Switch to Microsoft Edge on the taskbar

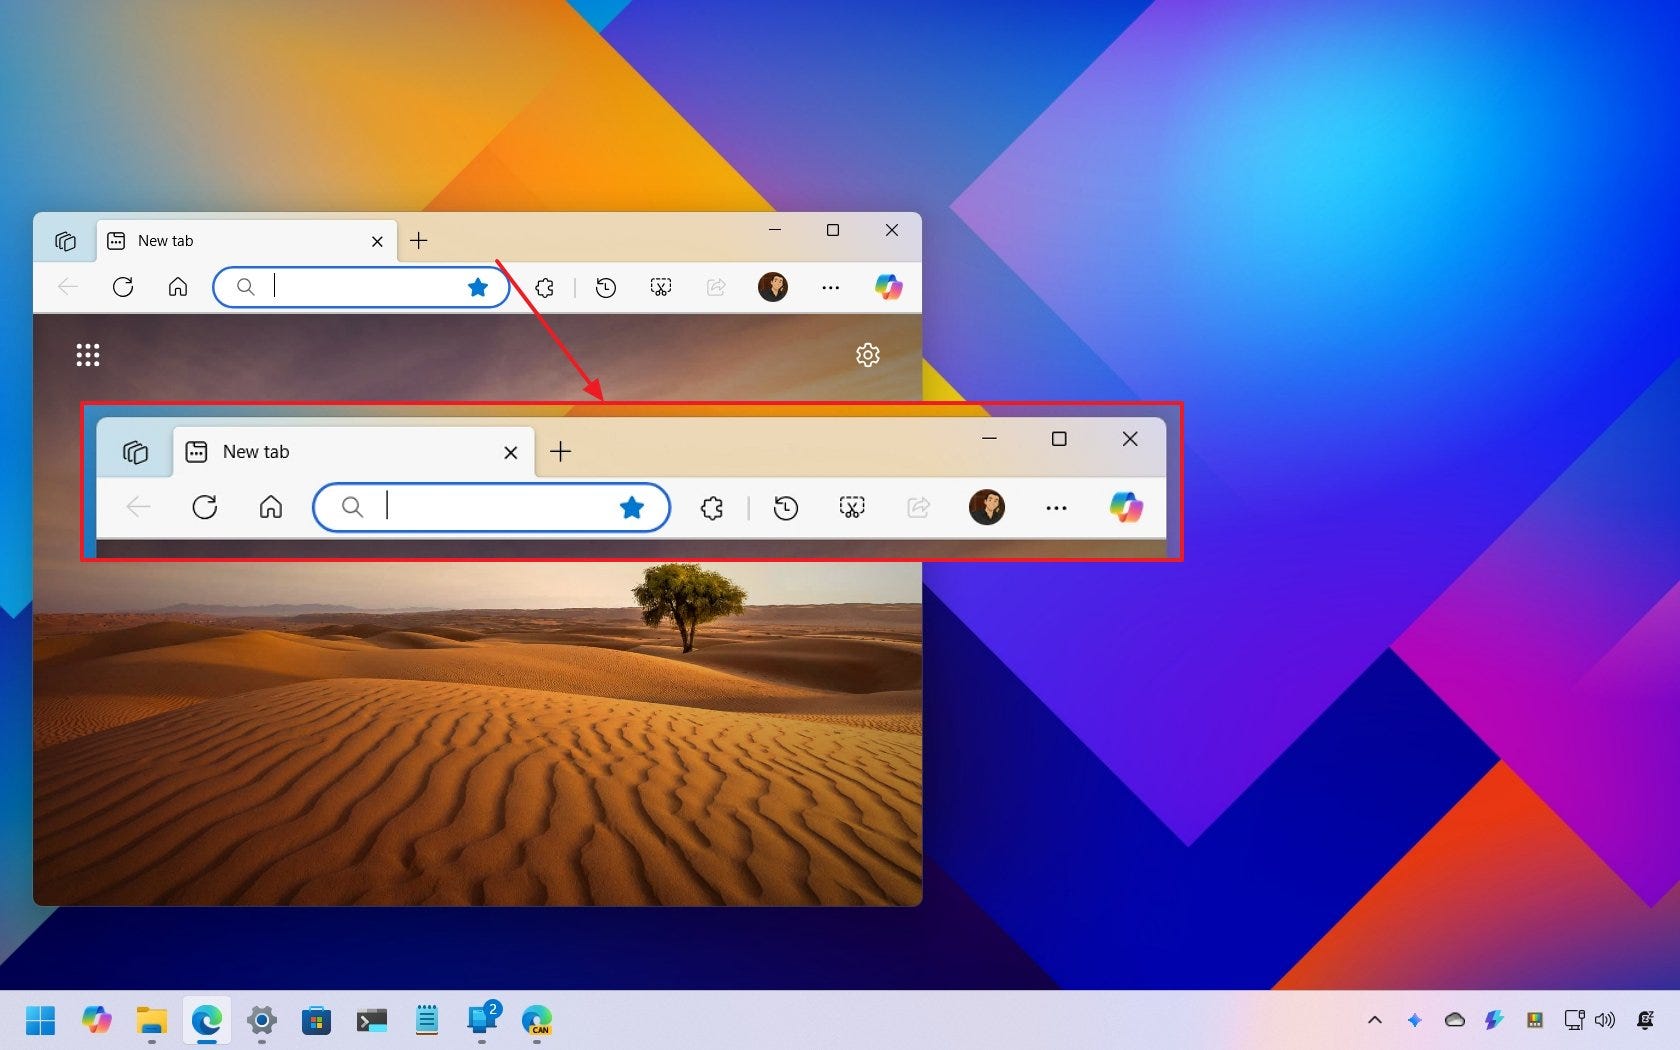click(207, 1020)
